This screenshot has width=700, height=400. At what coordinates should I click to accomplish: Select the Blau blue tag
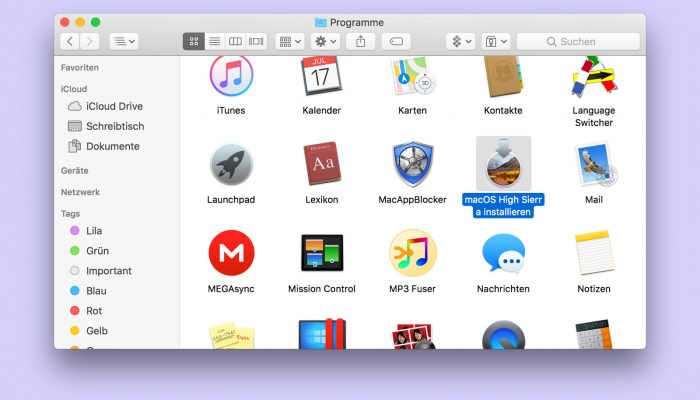(x=117, y=291)
